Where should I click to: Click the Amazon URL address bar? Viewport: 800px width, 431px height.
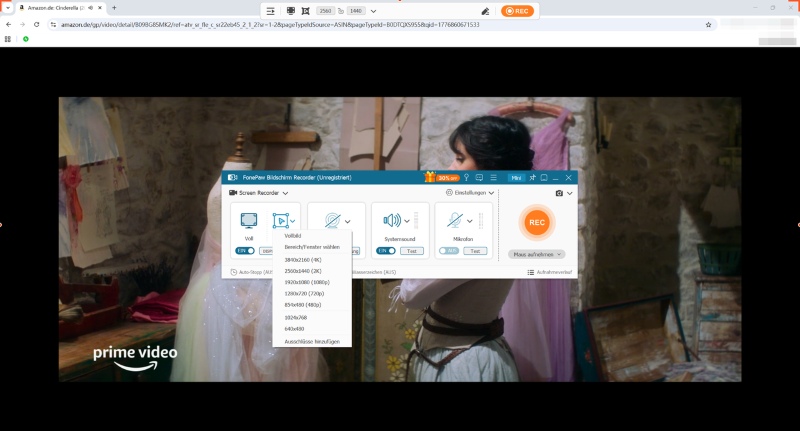tap(383, 24)
